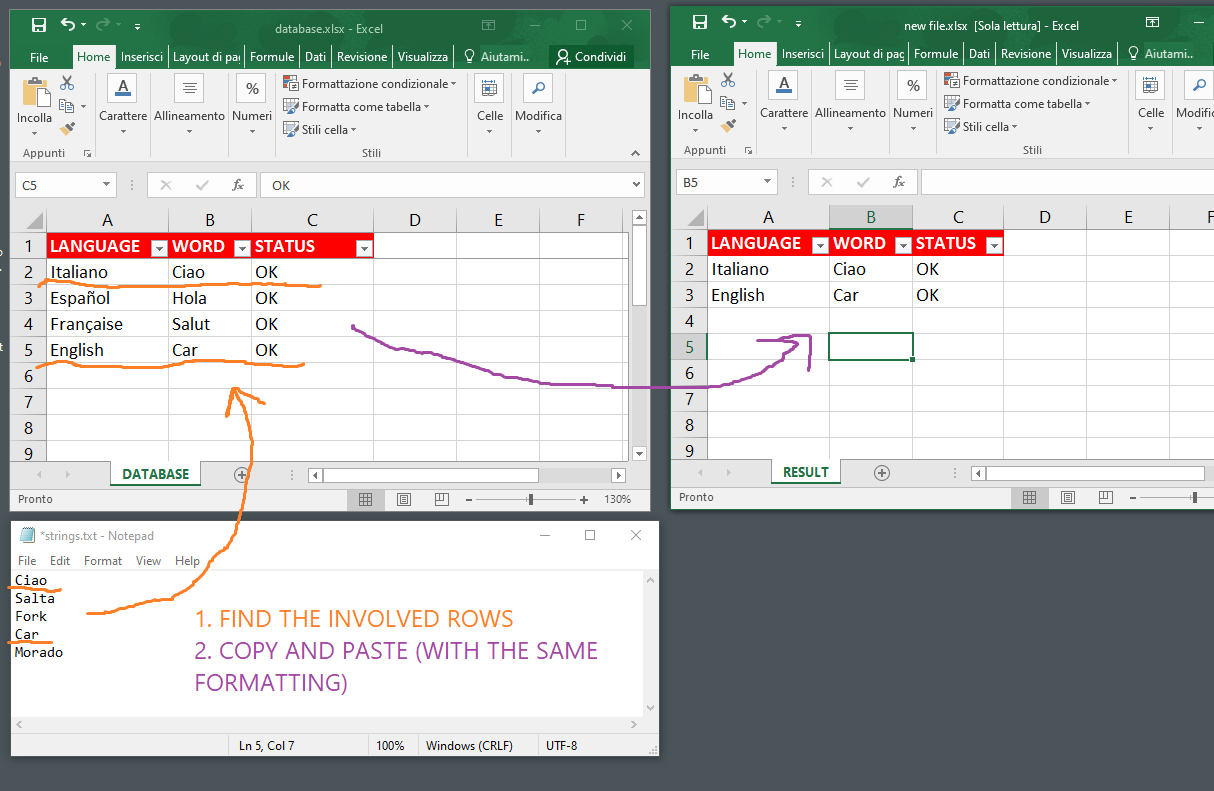This screenshot has width=1214, height=791.
Task: Expand Name Box dropdown showing C5
Action: click(107, 185)
